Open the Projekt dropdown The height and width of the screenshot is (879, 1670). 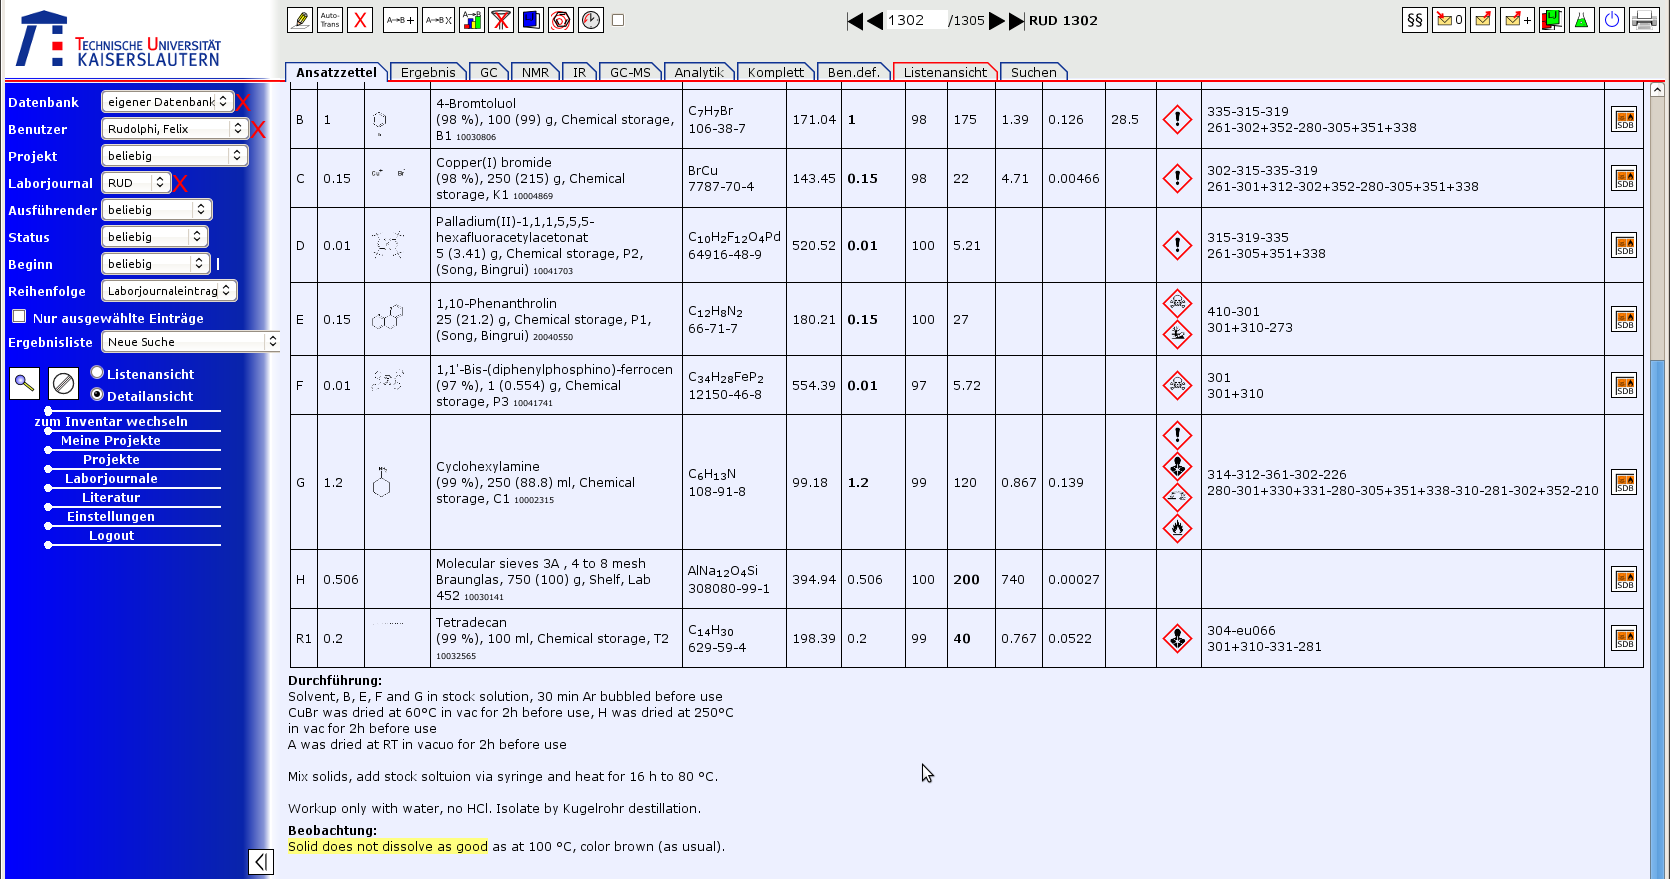174,156
